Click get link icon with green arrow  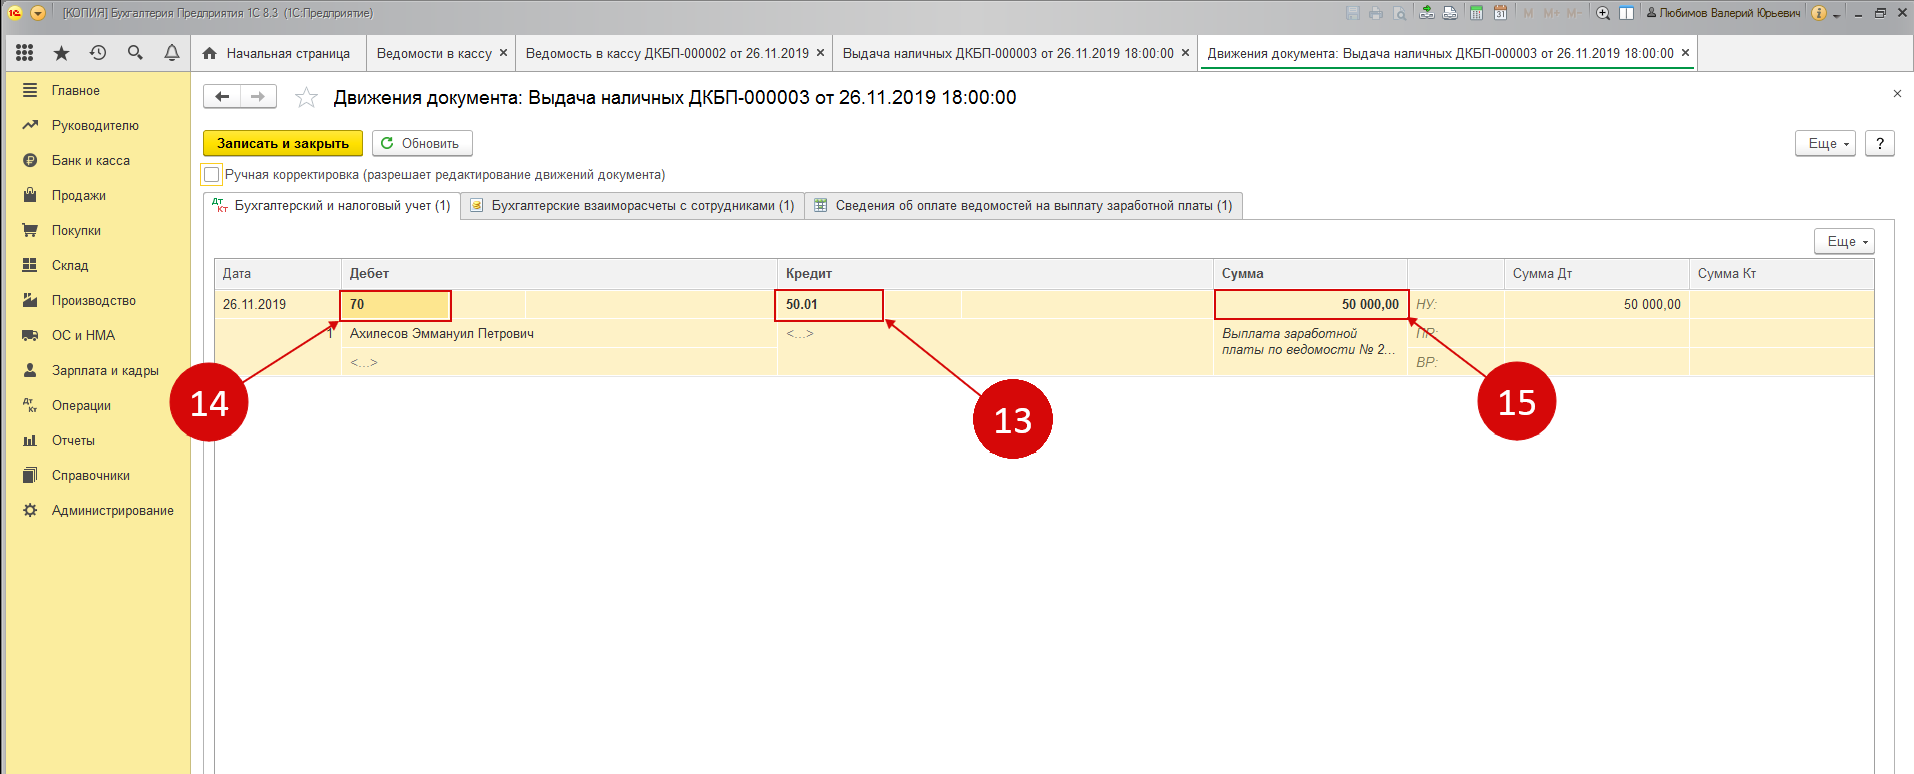point(1427,13)
